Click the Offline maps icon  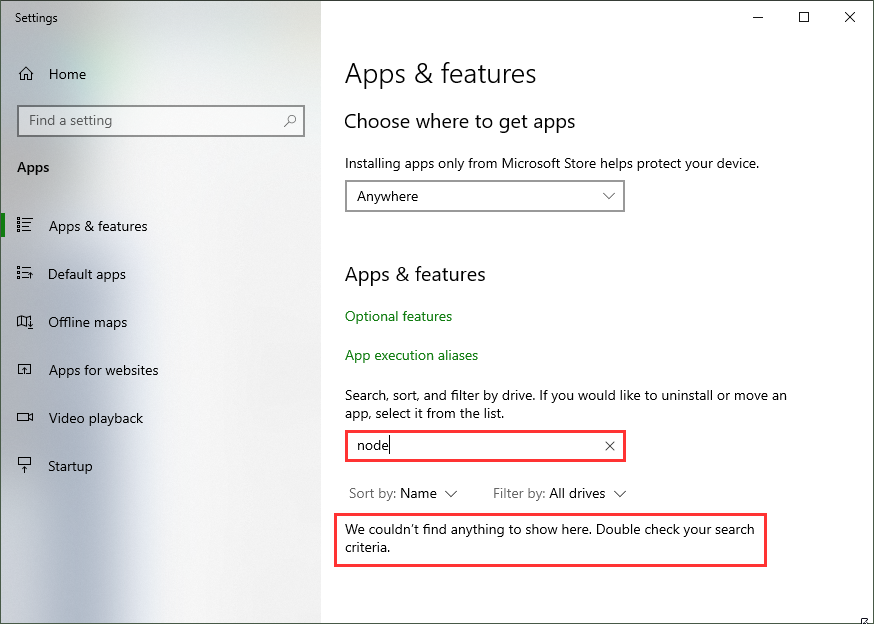[x=26, y=322]
